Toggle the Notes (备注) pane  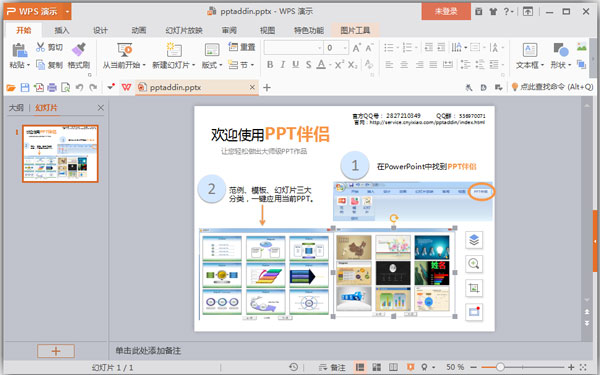(333, 367)
